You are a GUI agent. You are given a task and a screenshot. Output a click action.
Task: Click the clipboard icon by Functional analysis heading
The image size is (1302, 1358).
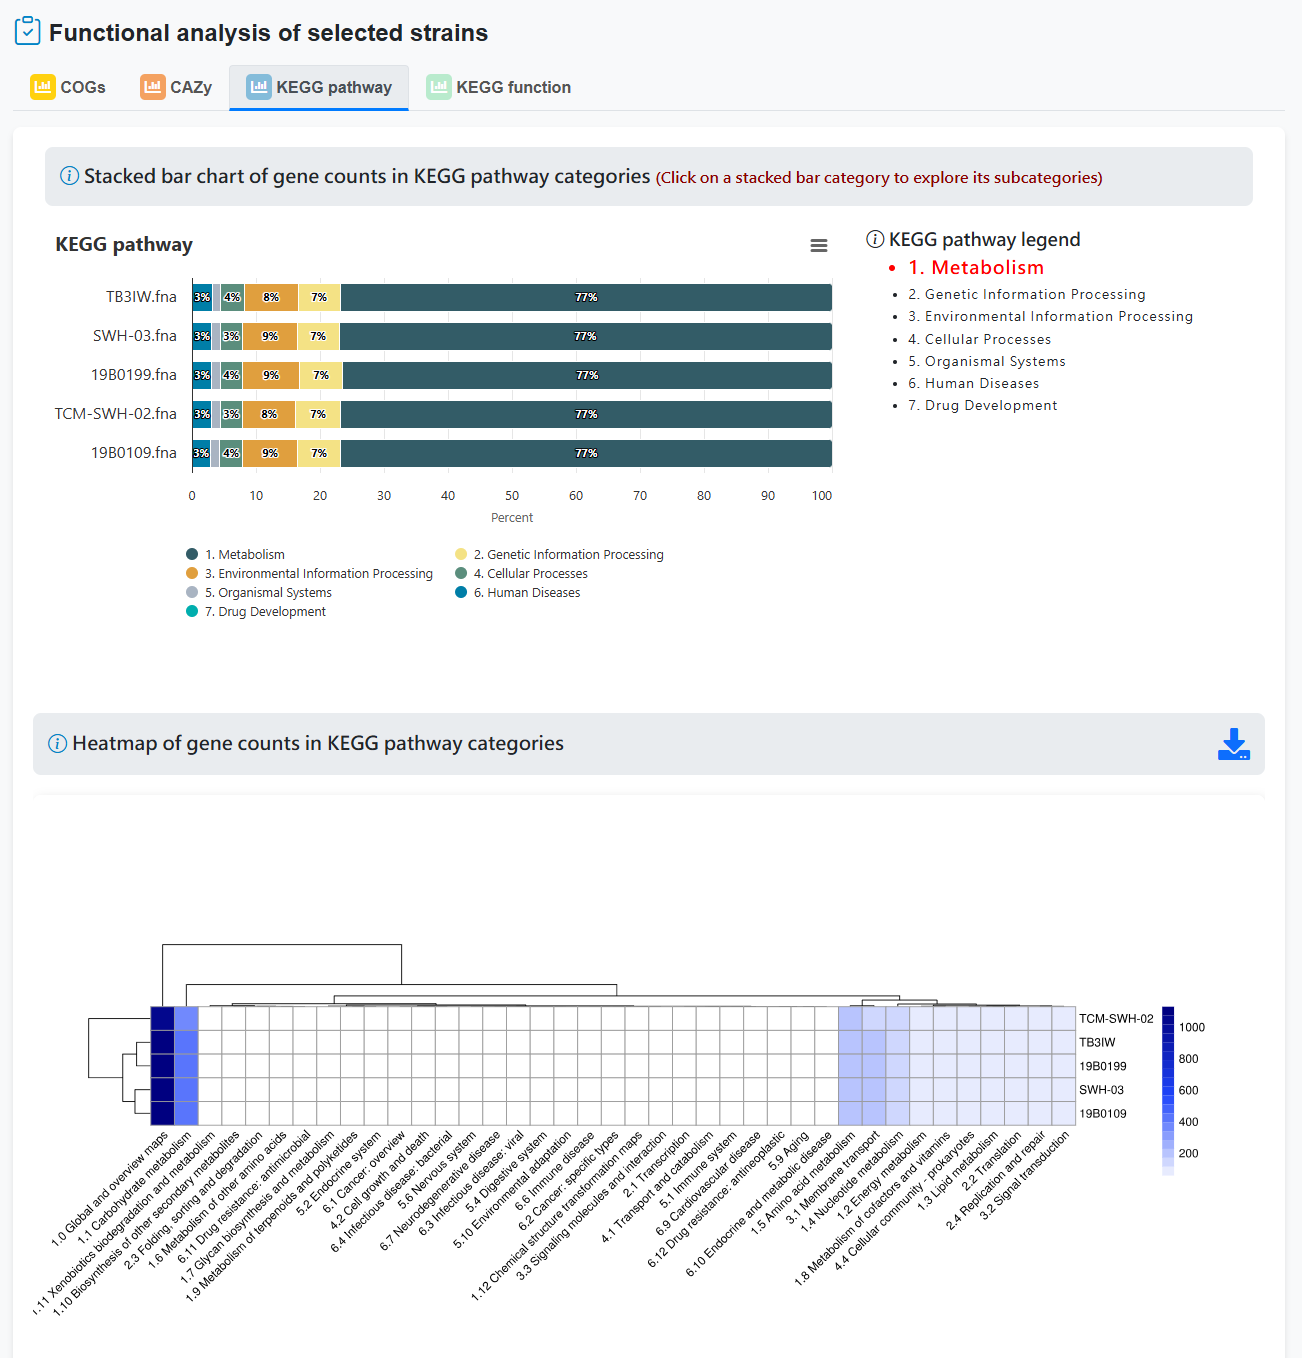tap(28, 32)
